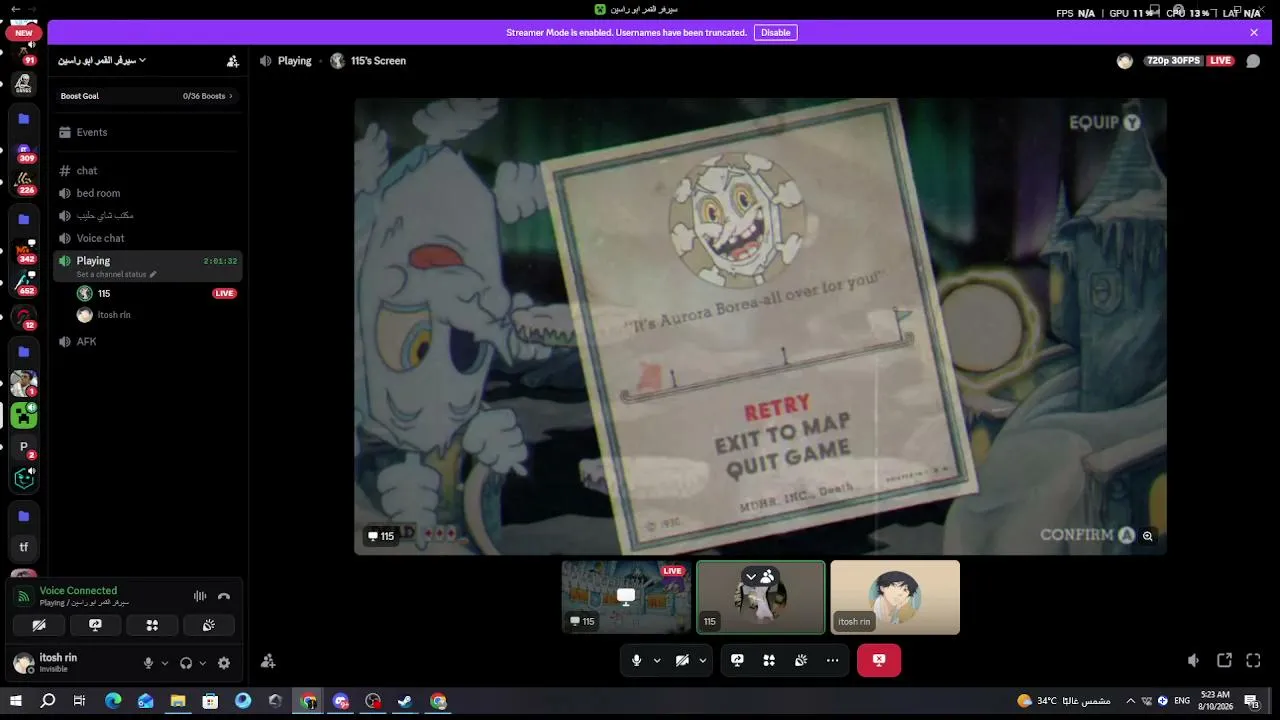Open Microsoft Edge from the taskbar
The image size is (1280, 720).
point(113,701)
